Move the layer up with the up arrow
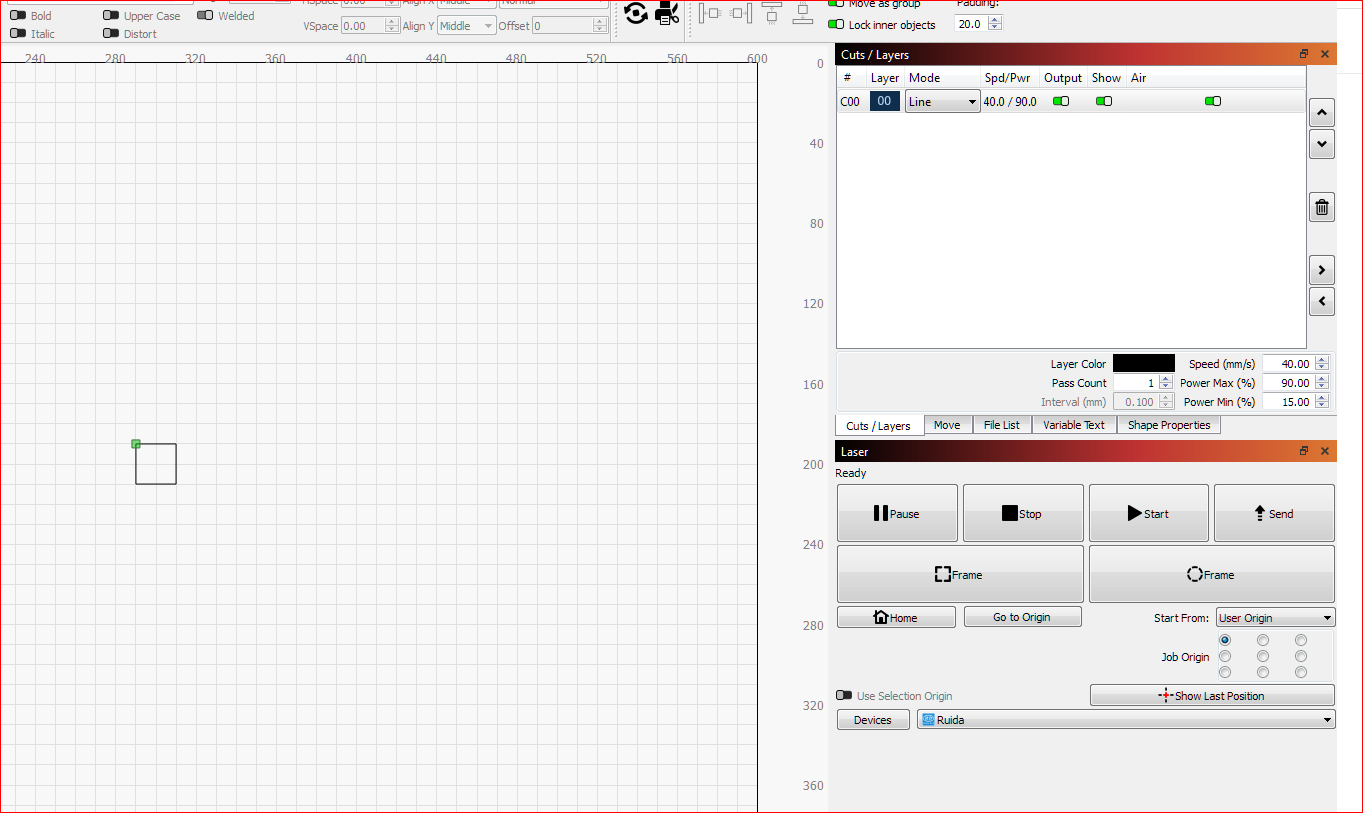The width and height of the screenshot is (1363, 813). pos(1321,113)
